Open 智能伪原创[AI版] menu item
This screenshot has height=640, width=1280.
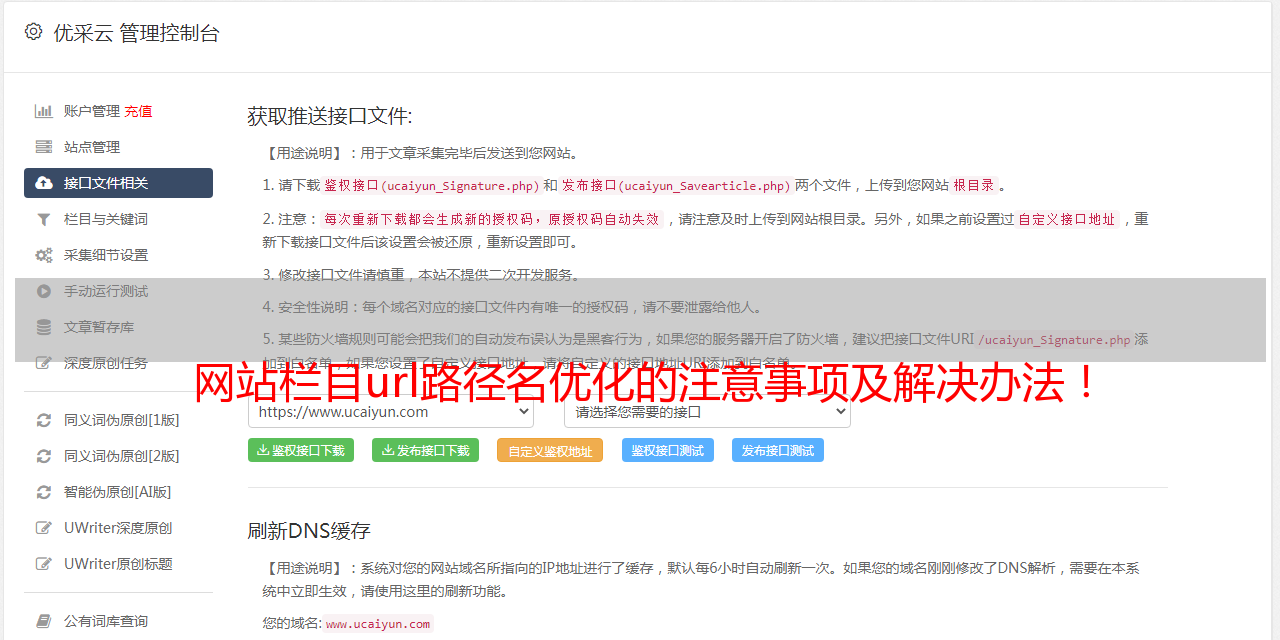coord(118,492)
